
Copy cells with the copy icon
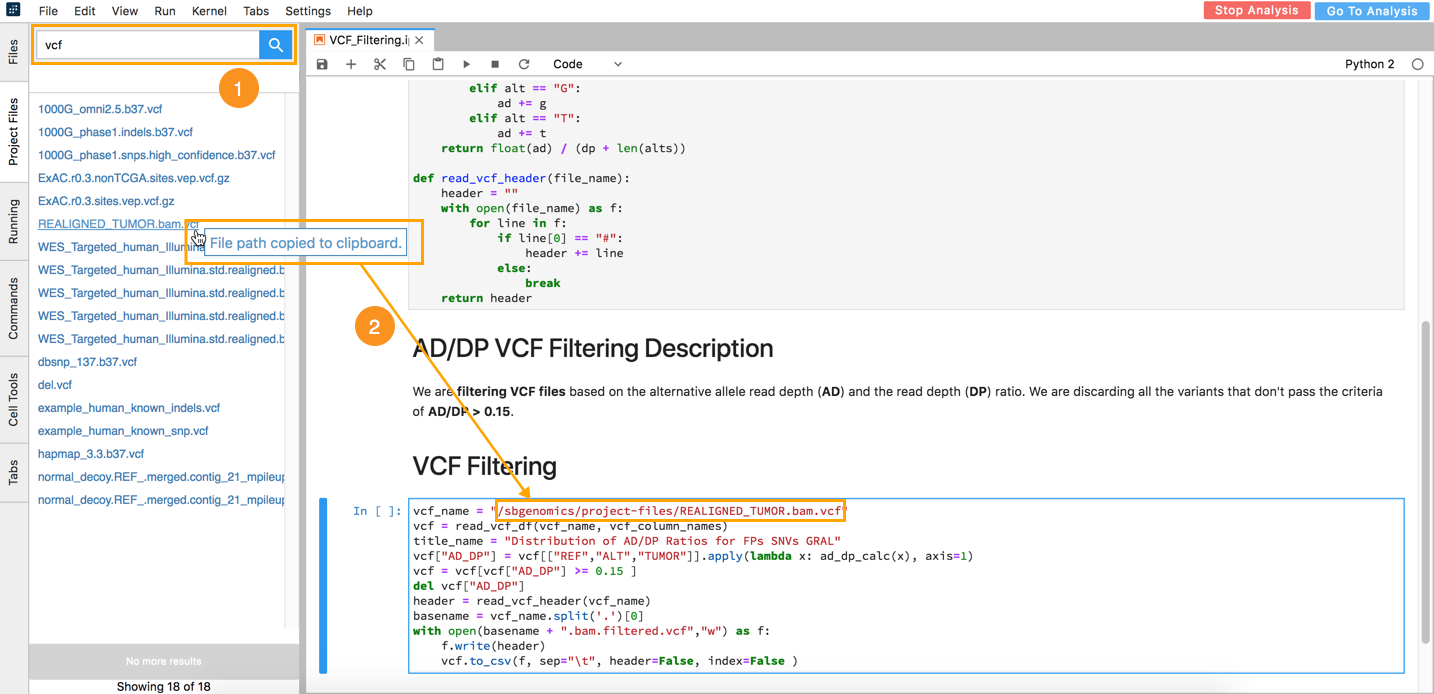click(x=408, y=63)
